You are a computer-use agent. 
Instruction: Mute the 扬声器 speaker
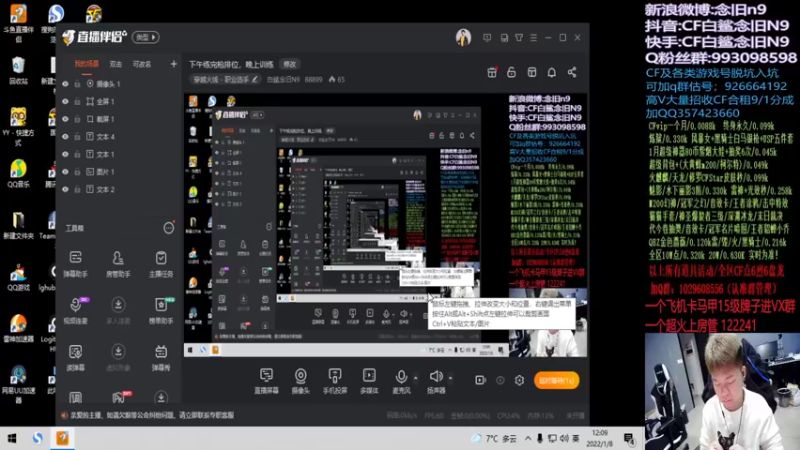436,381
